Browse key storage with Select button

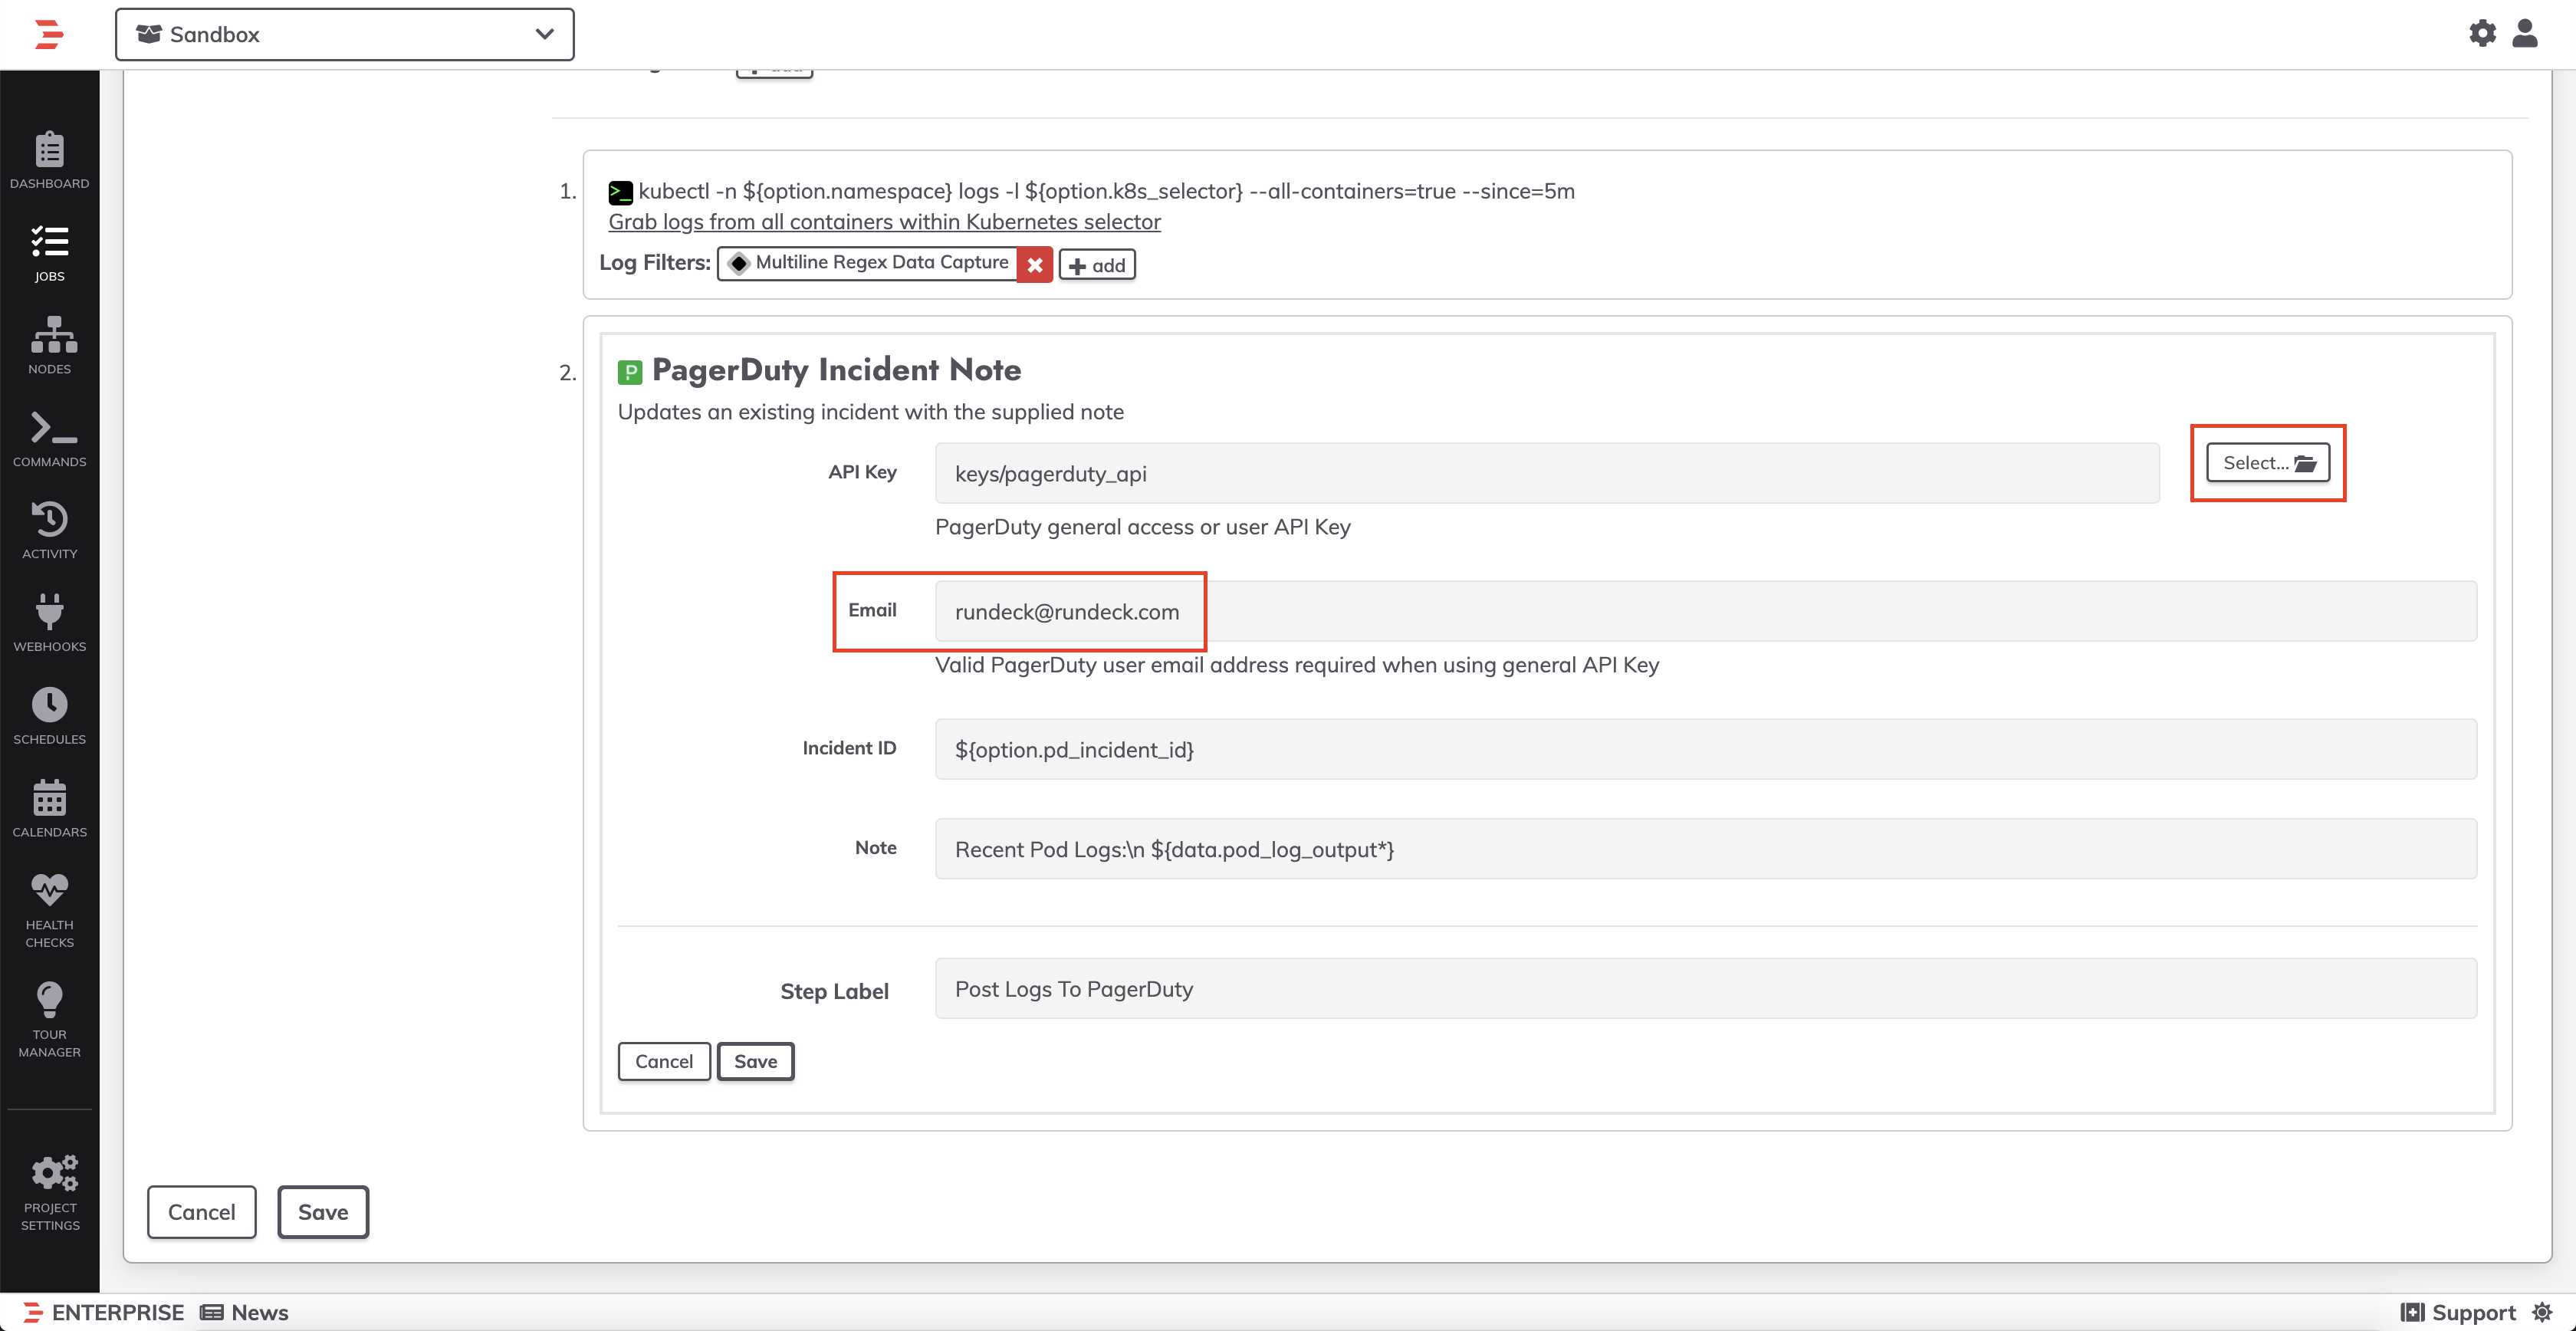click(2267, 463)
